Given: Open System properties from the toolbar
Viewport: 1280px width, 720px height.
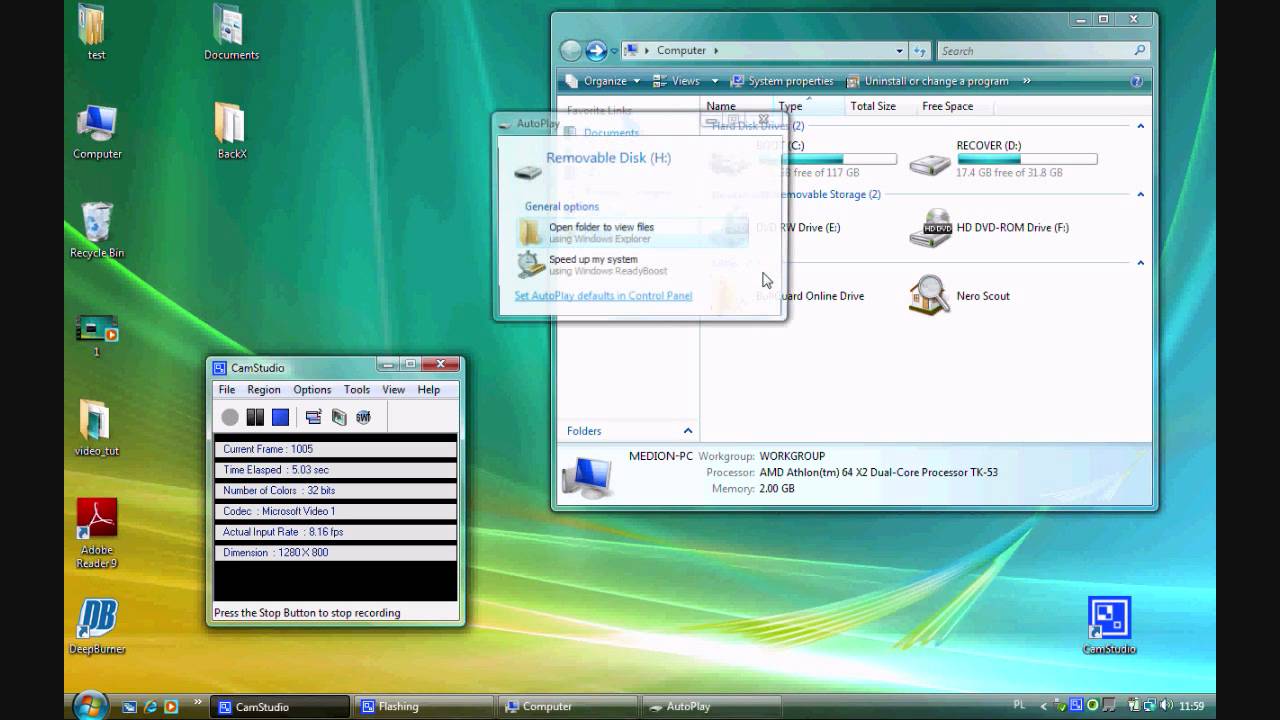Looking at the screenshot, I should pyautogui.click(x=782, y=81).
